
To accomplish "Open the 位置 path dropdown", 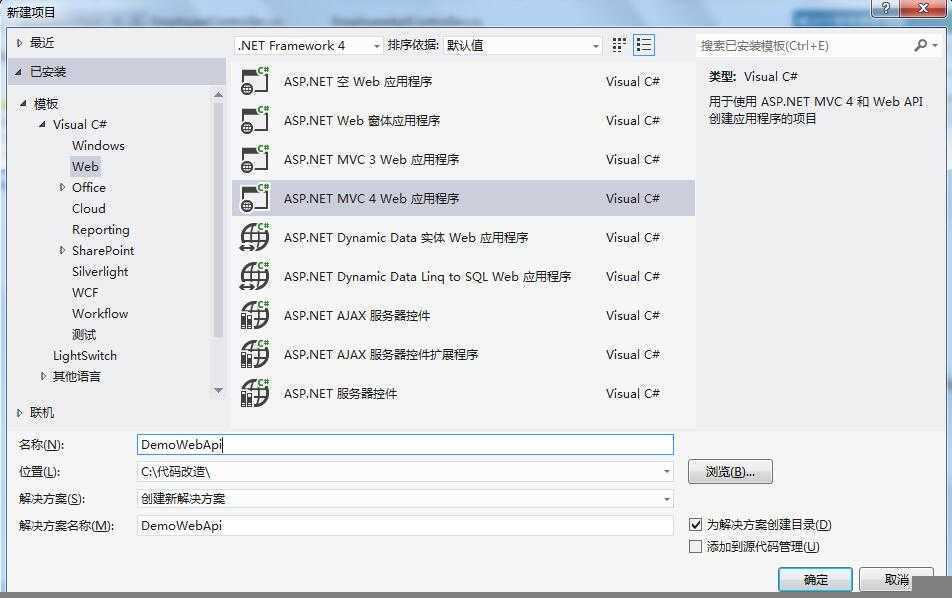I will [x=667, y=472].
